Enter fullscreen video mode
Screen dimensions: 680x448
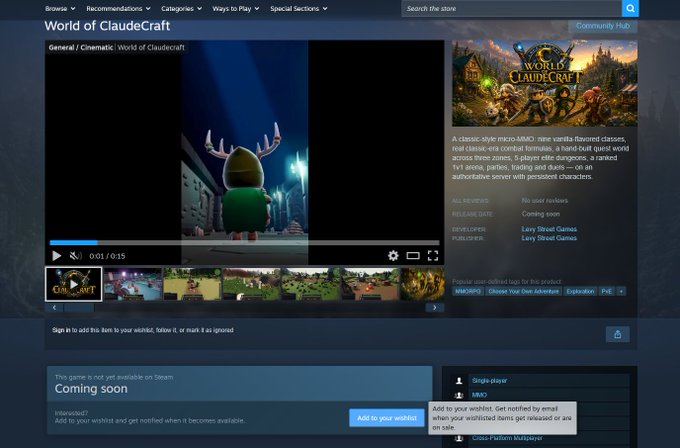coord(433,256)
